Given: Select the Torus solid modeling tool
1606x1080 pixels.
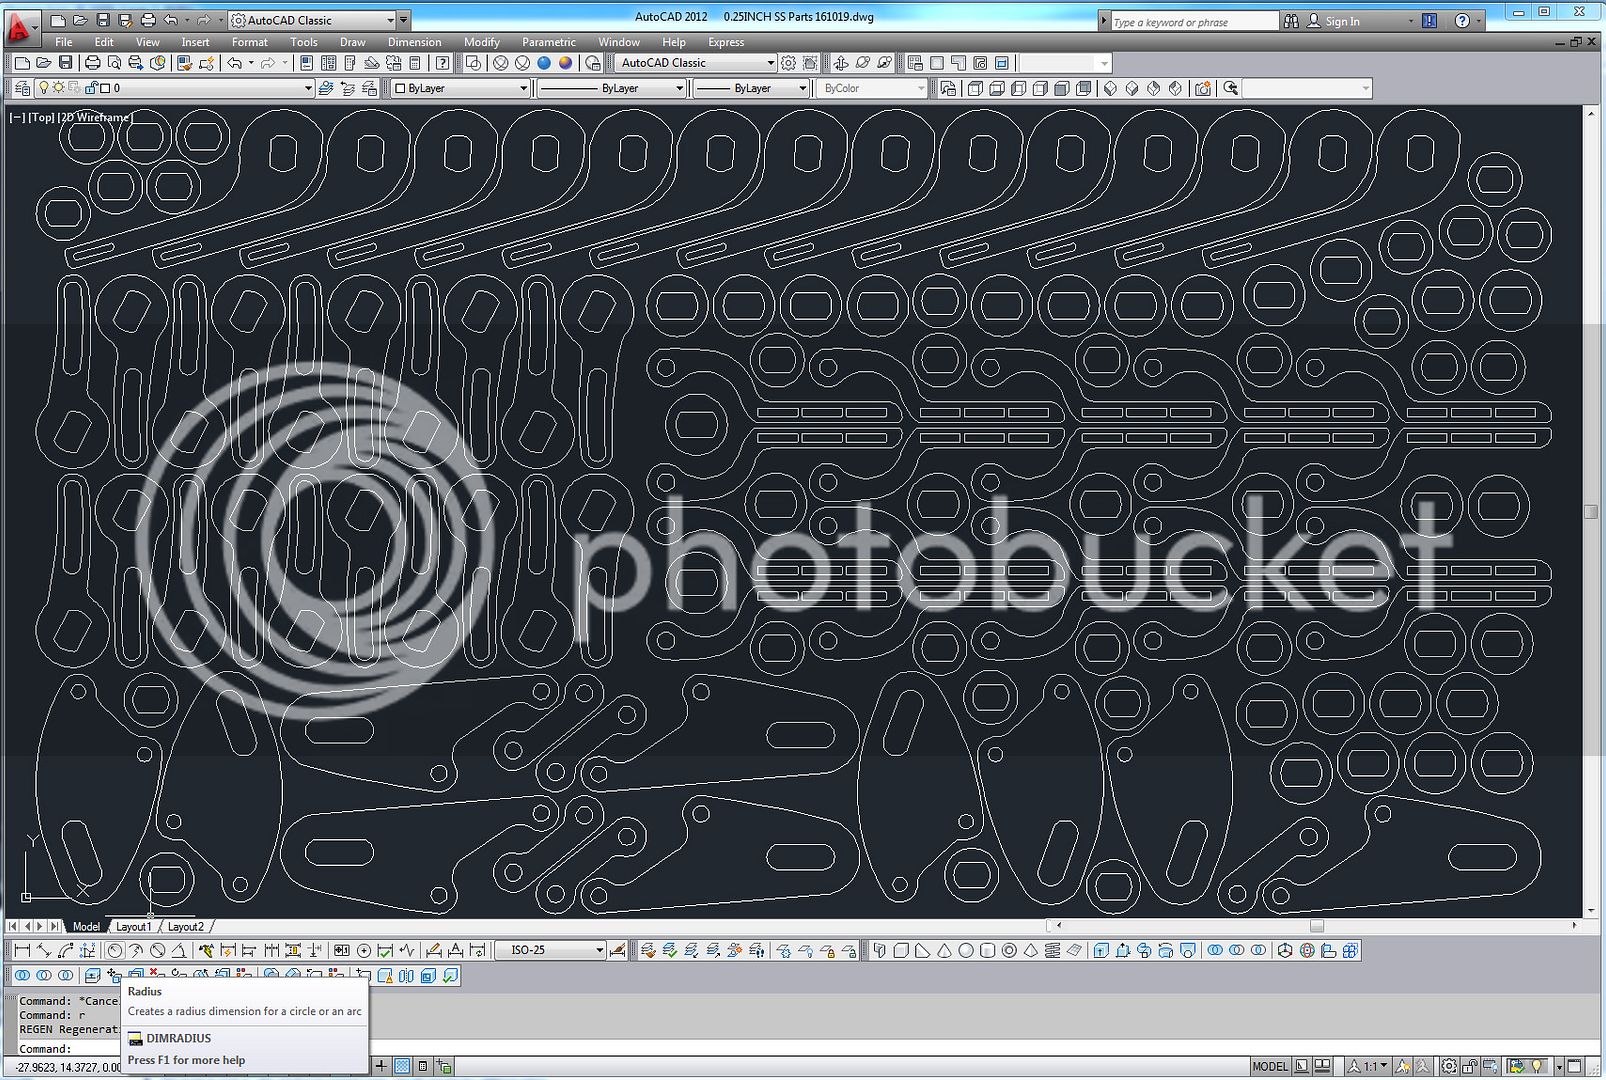Looking at the screenshot, I should (x=1009, y=950).
